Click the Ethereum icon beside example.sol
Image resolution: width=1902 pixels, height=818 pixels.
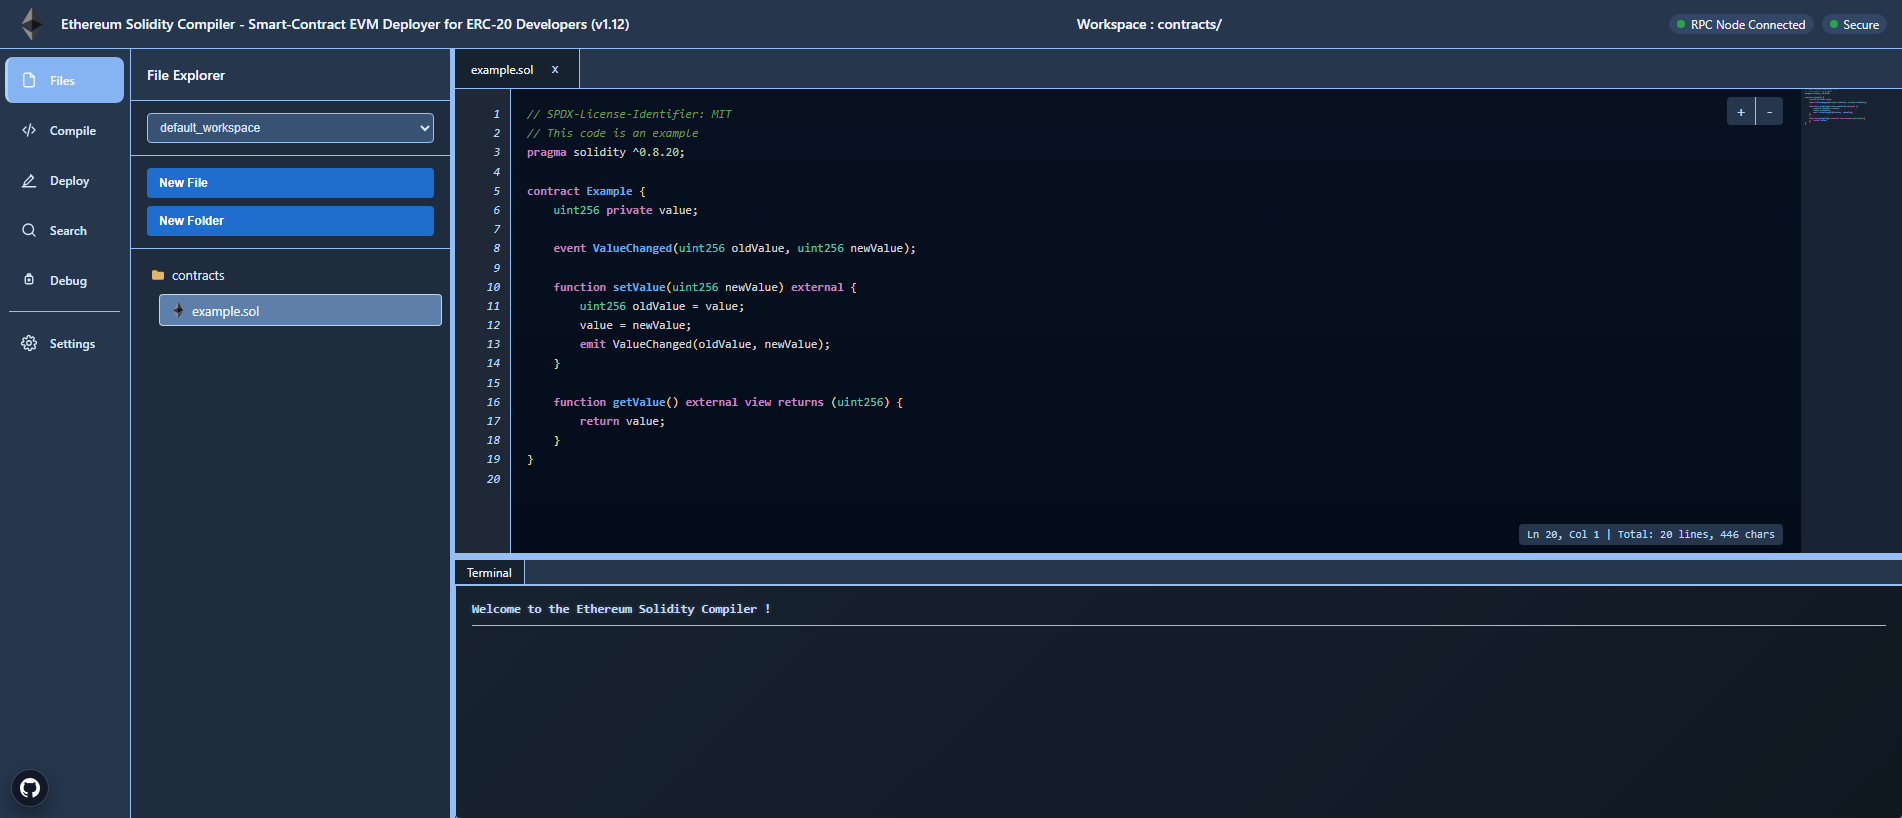178,310
